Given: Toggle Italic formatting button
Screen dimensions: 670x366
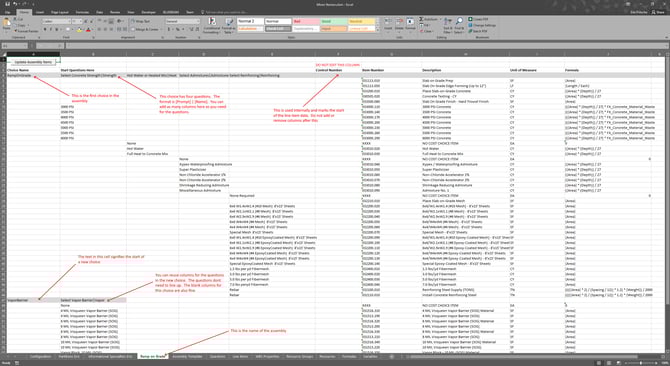Looking at the screenshot, I should click(x=51, y=30).
